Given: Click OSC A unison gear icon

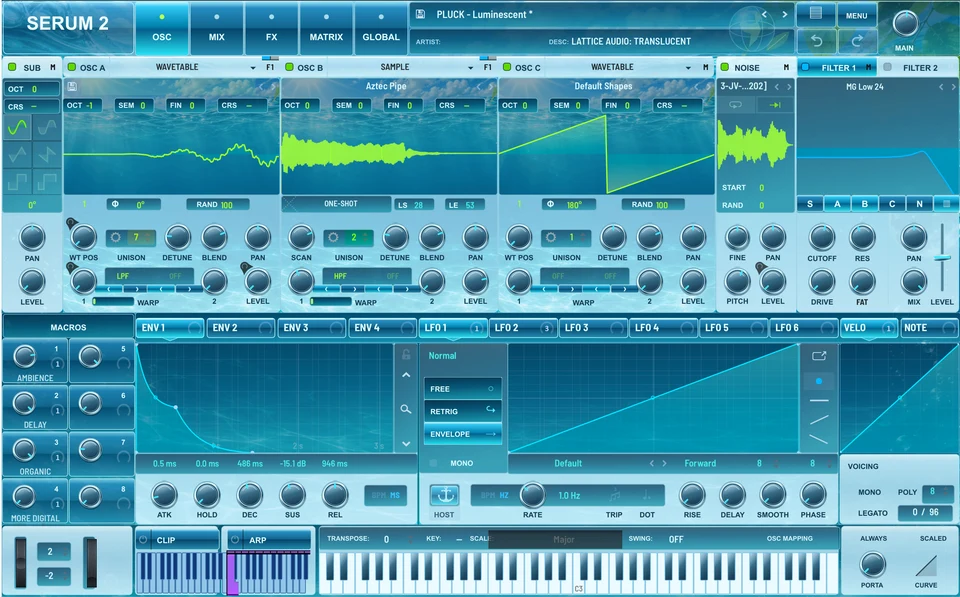Looking at the screenshot, I should pyautogui.click(x=116, y=237).
